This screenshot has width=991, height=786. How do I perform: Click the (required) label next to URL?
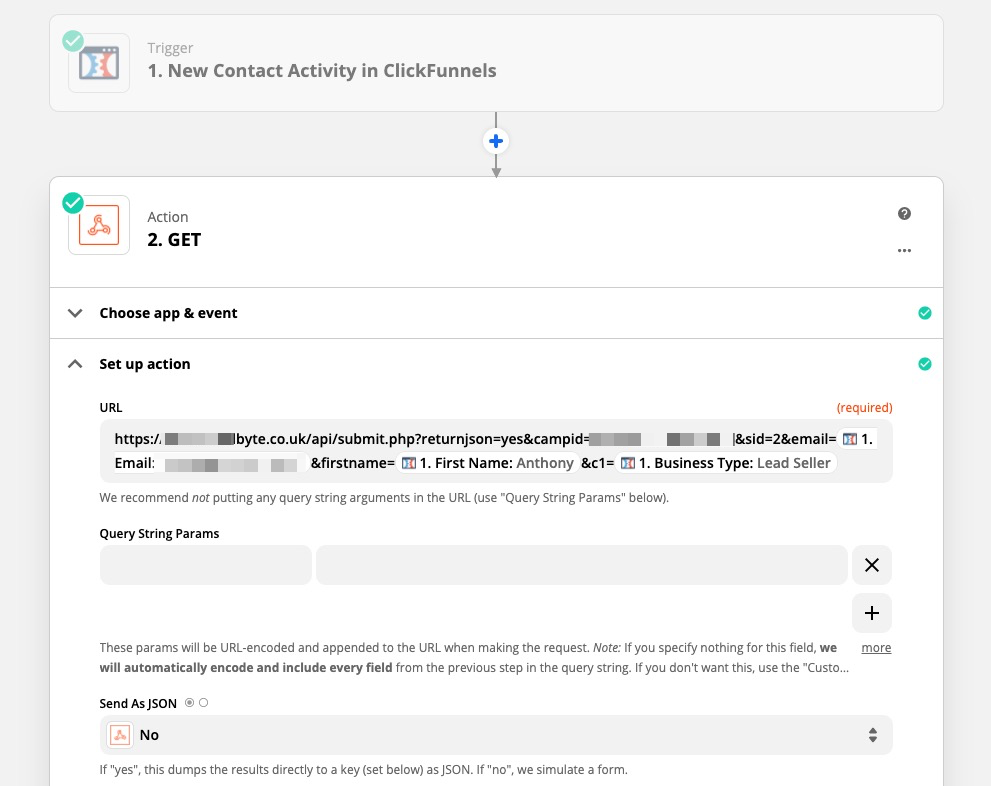tap(865, 408)
